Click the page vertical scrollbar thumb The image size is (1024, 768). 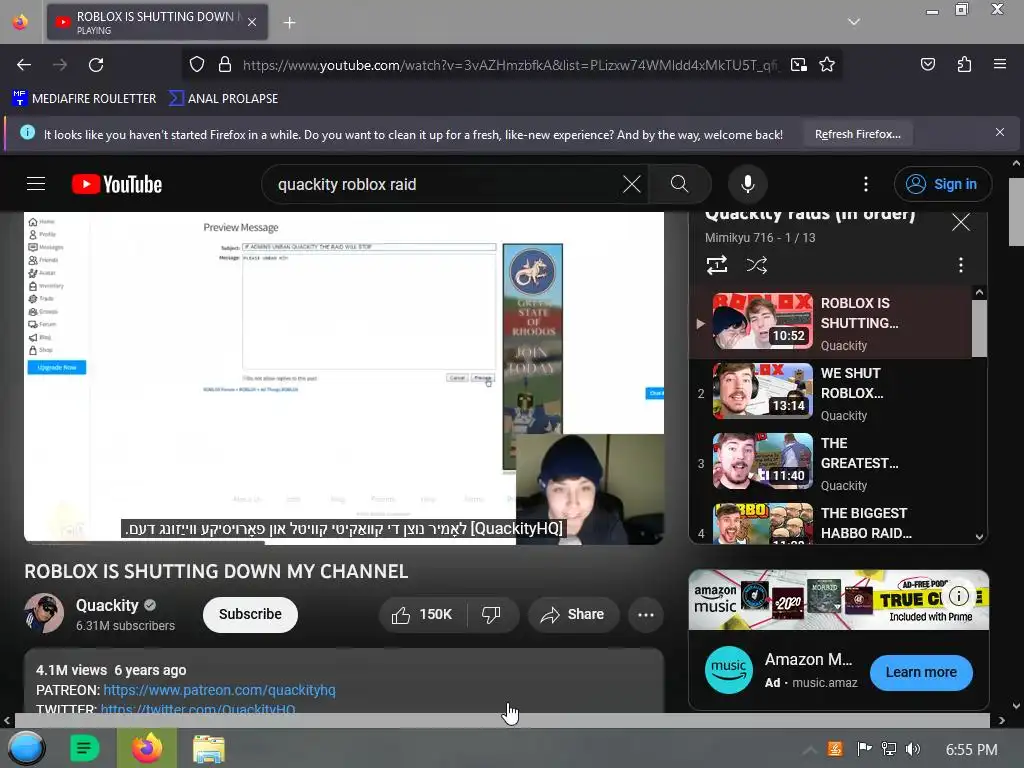(x=1016, y=210)
